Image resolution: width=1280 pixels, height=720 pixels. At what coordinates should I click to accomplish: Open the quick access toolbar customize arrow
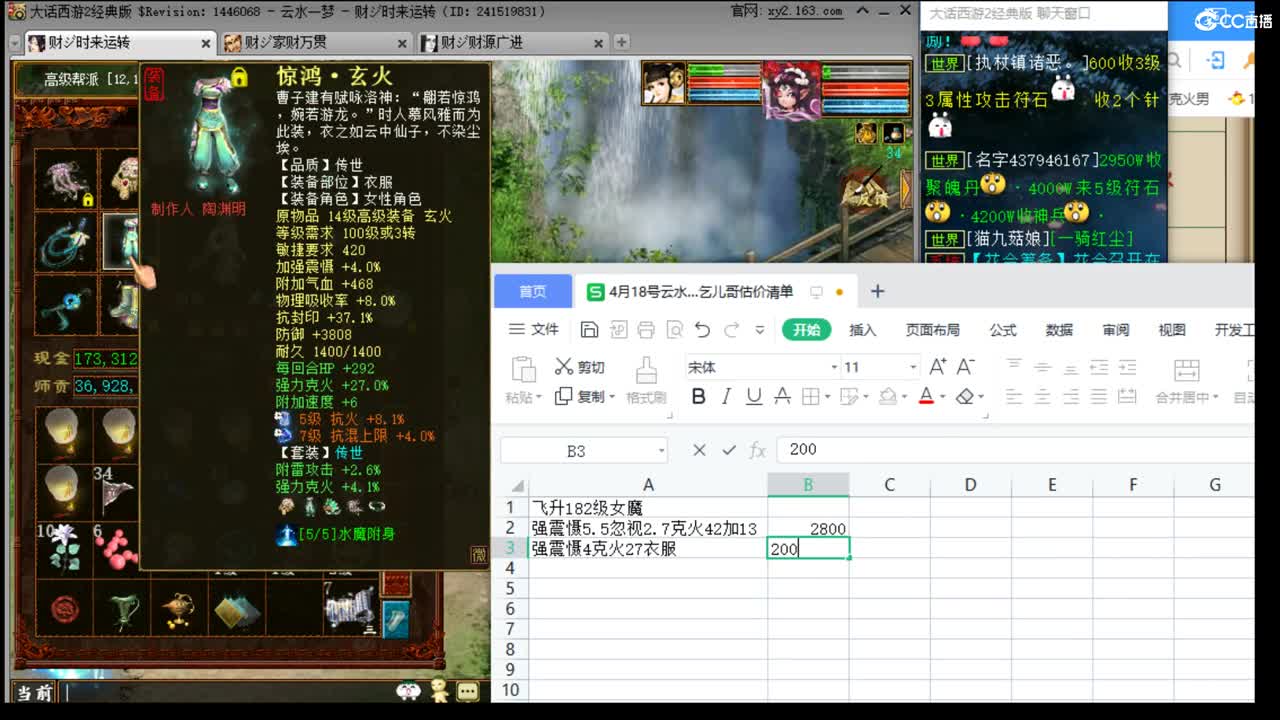[760, 330]
